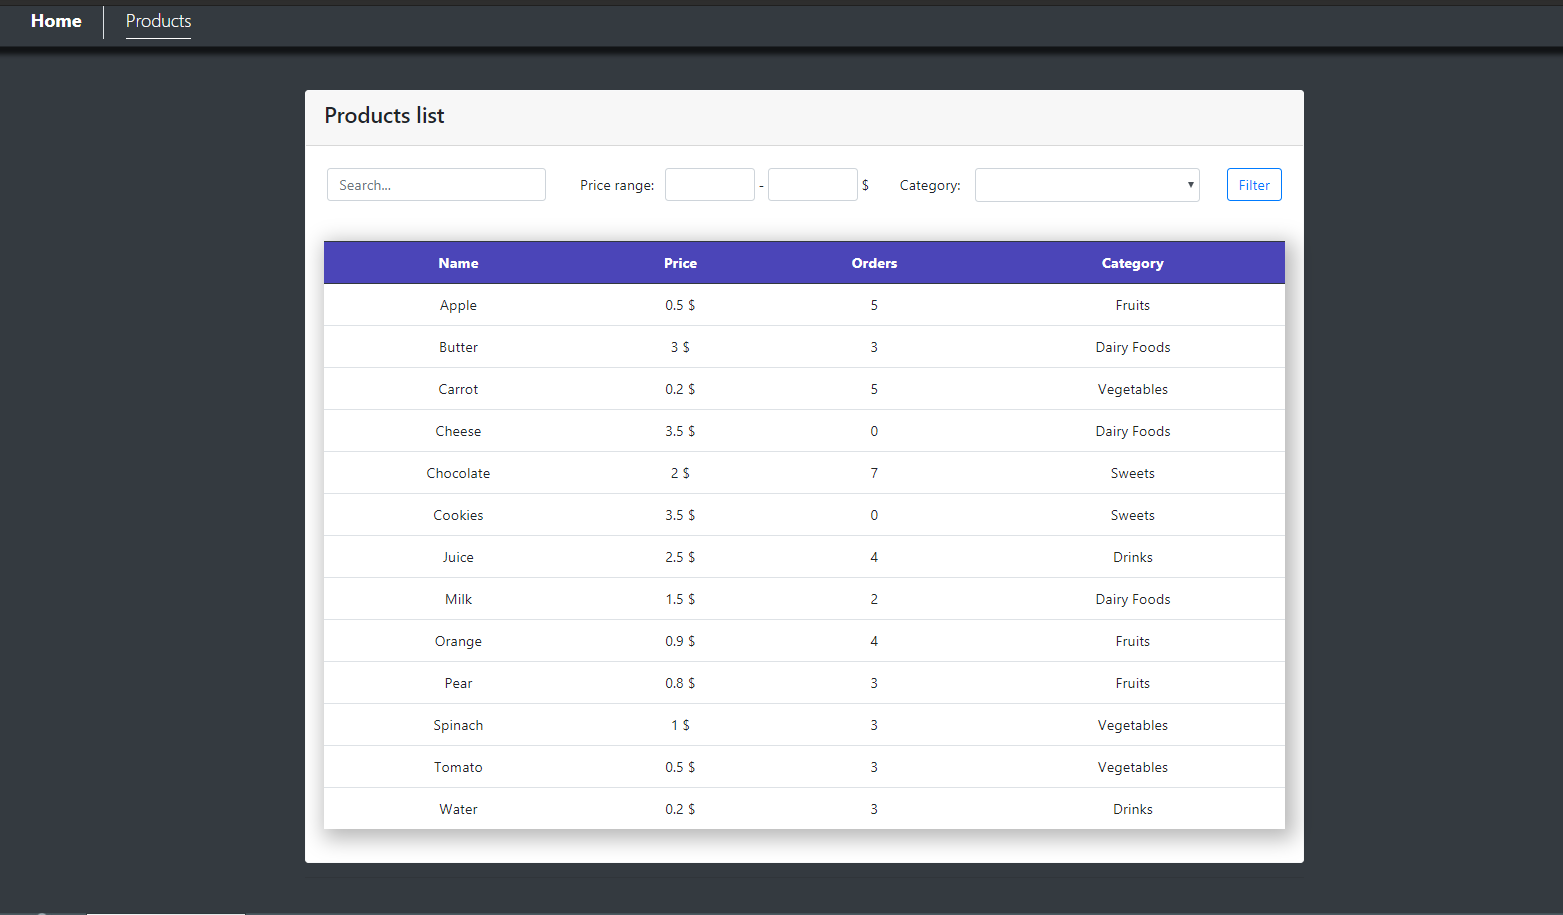Click the Search input field
Viewport: 1563px width, 915px height.
[x=436, y=184]
